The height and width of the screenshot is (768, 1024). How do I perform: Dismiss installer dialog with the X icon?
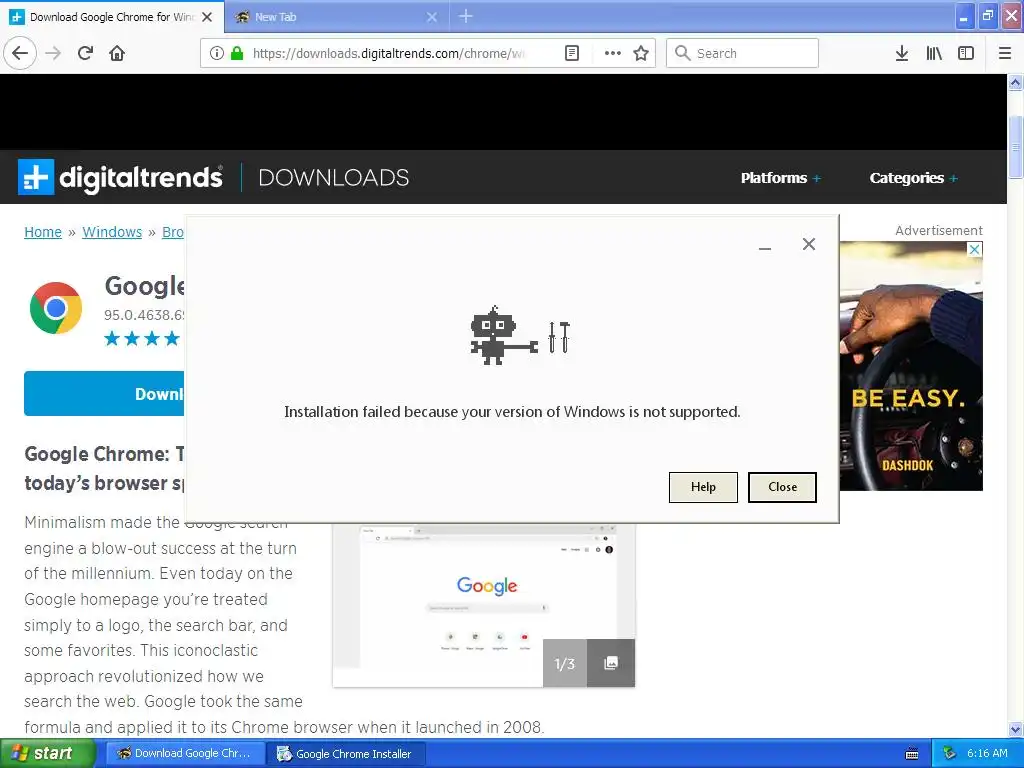[808, 244]
